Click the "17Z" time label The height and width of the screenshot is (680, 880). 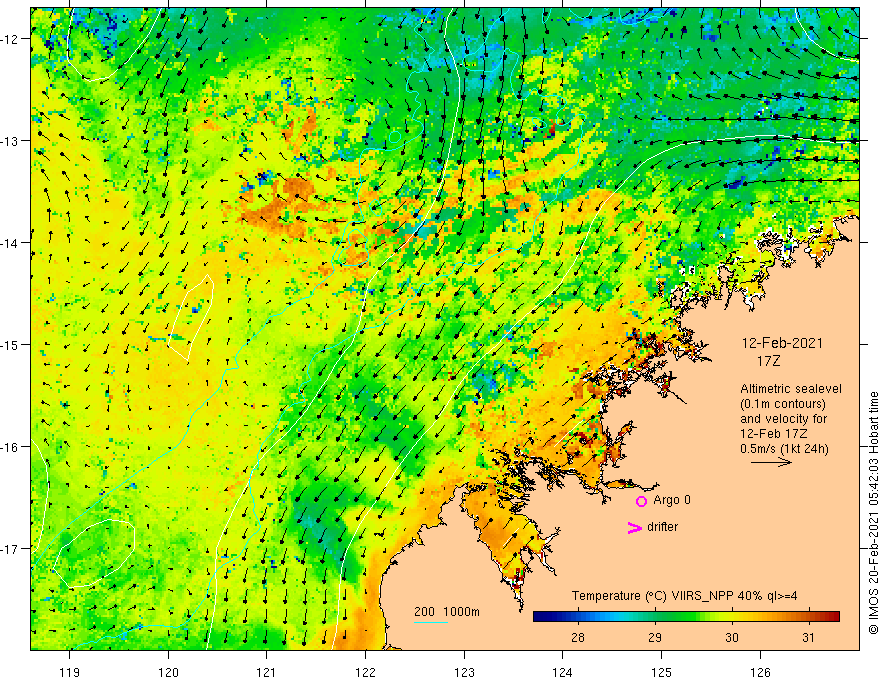(x=768, y=361)
